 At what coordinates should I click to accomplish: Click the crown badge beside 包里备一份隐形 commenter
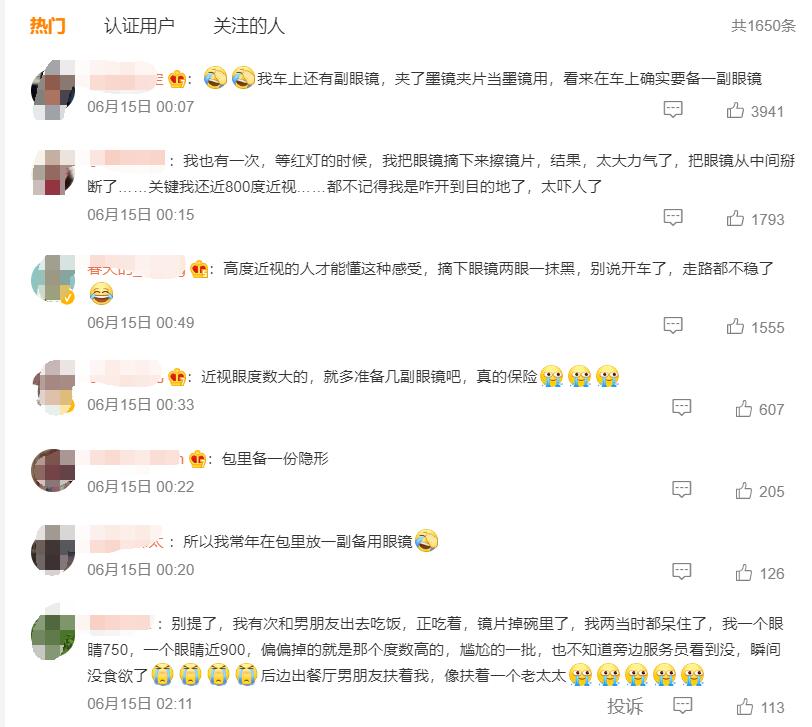point(197,459)
